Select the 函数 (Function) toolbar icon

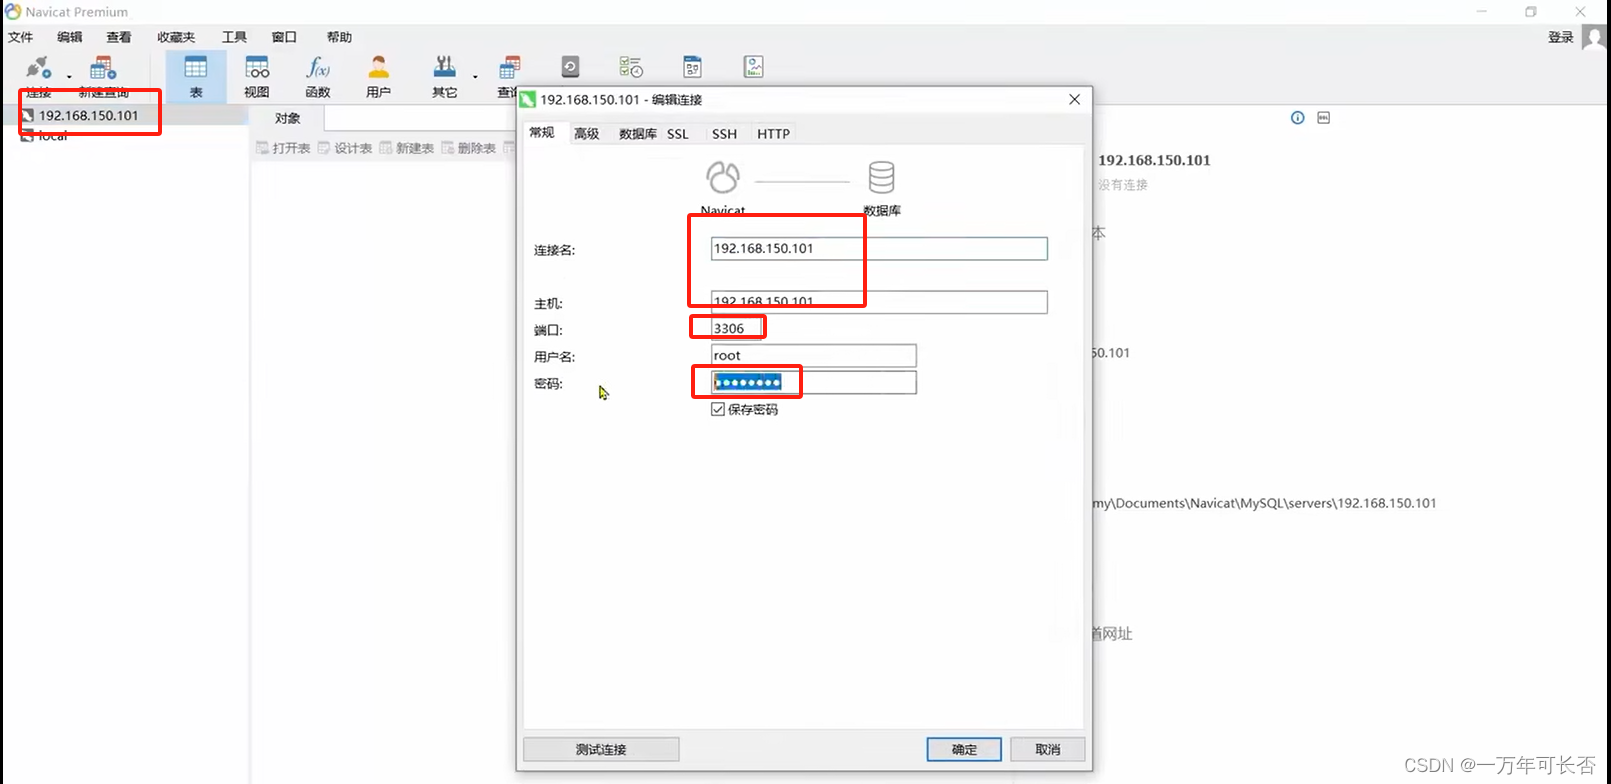(x=318, y=77)
